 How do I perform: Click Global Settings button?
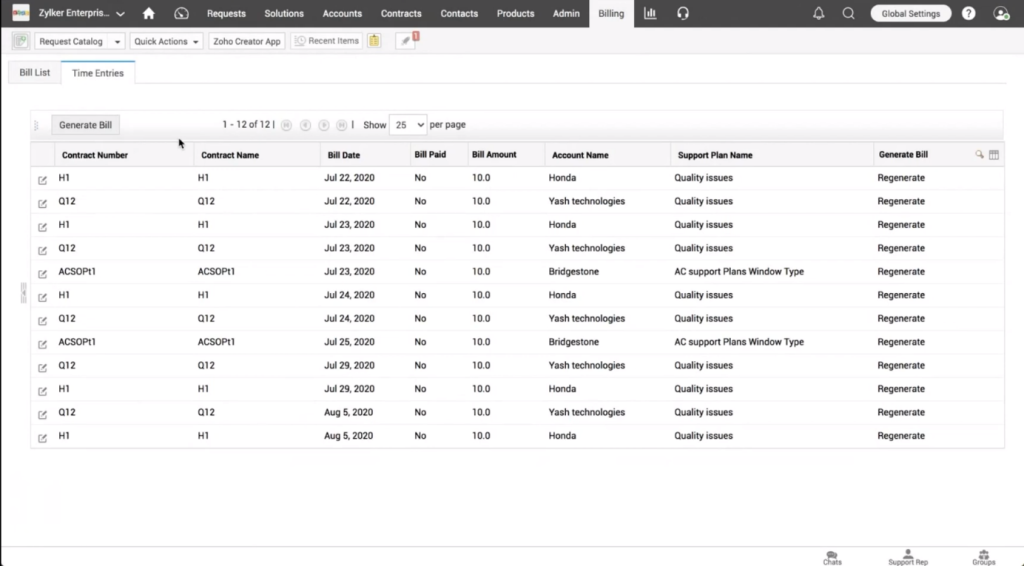pyautogui.click(x=910, y=14)
